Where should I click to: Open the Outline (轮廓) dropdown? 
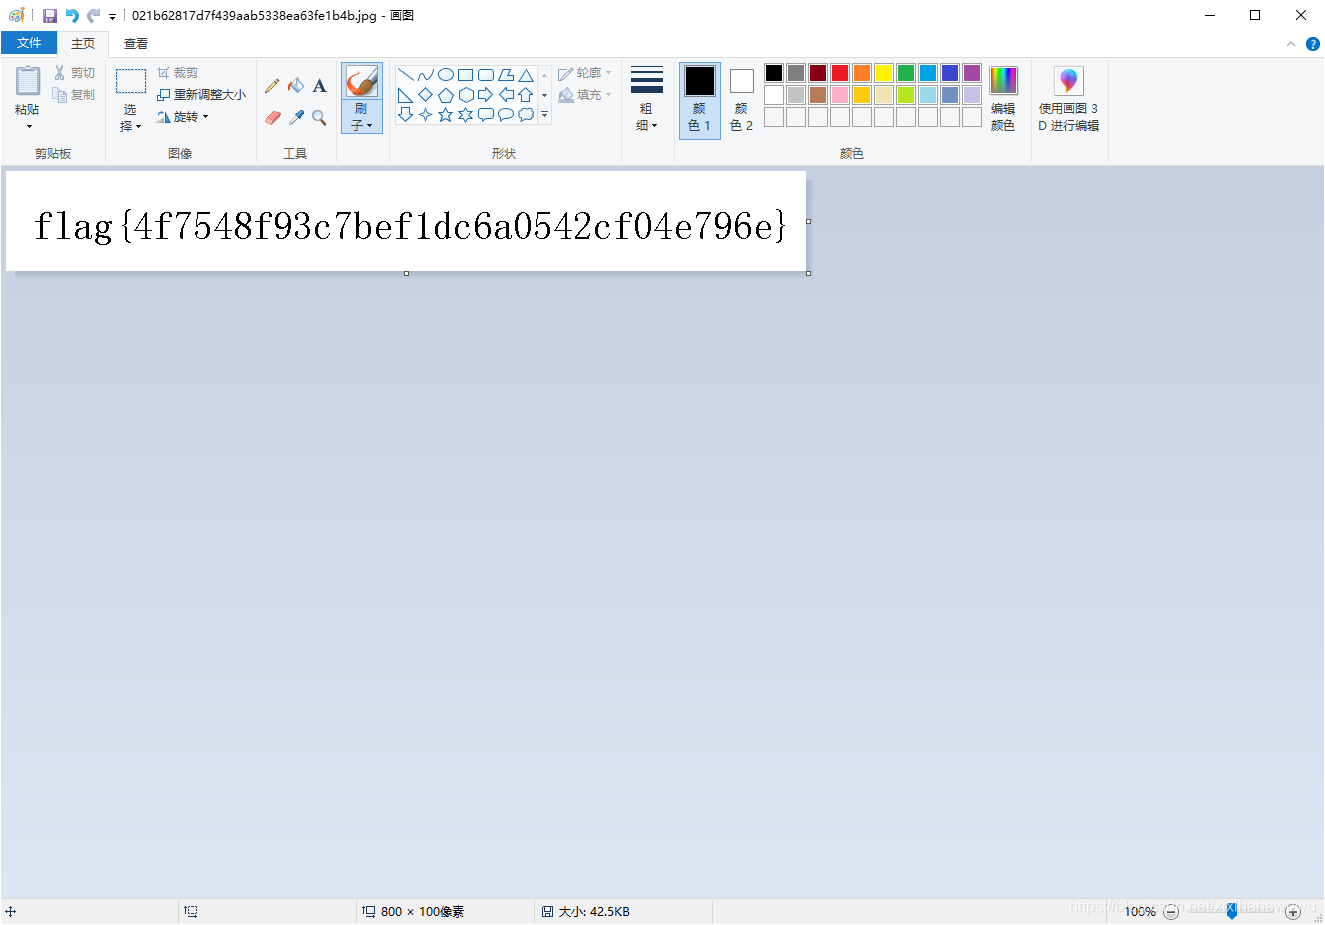pos(585,73)
